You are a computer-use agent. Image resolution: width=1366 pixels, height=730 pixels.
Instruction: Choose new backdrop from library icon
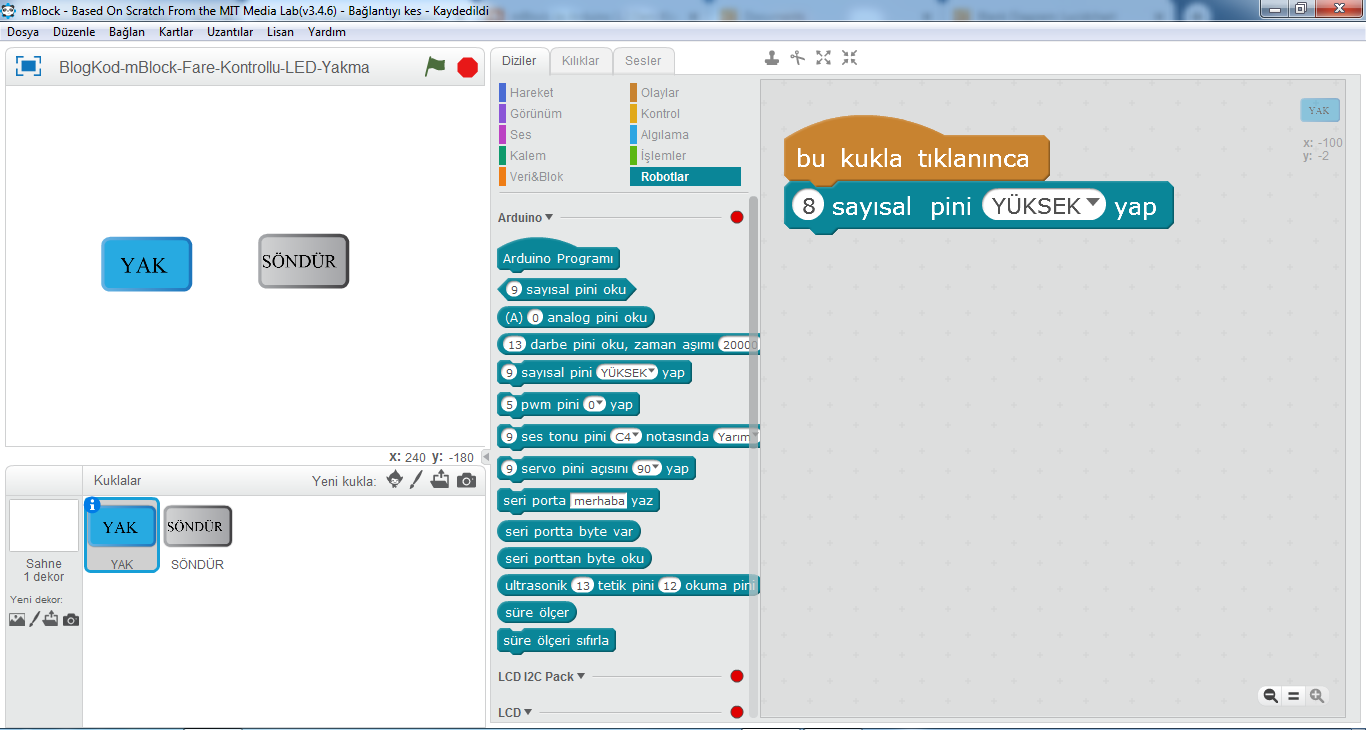pos(17,619)
